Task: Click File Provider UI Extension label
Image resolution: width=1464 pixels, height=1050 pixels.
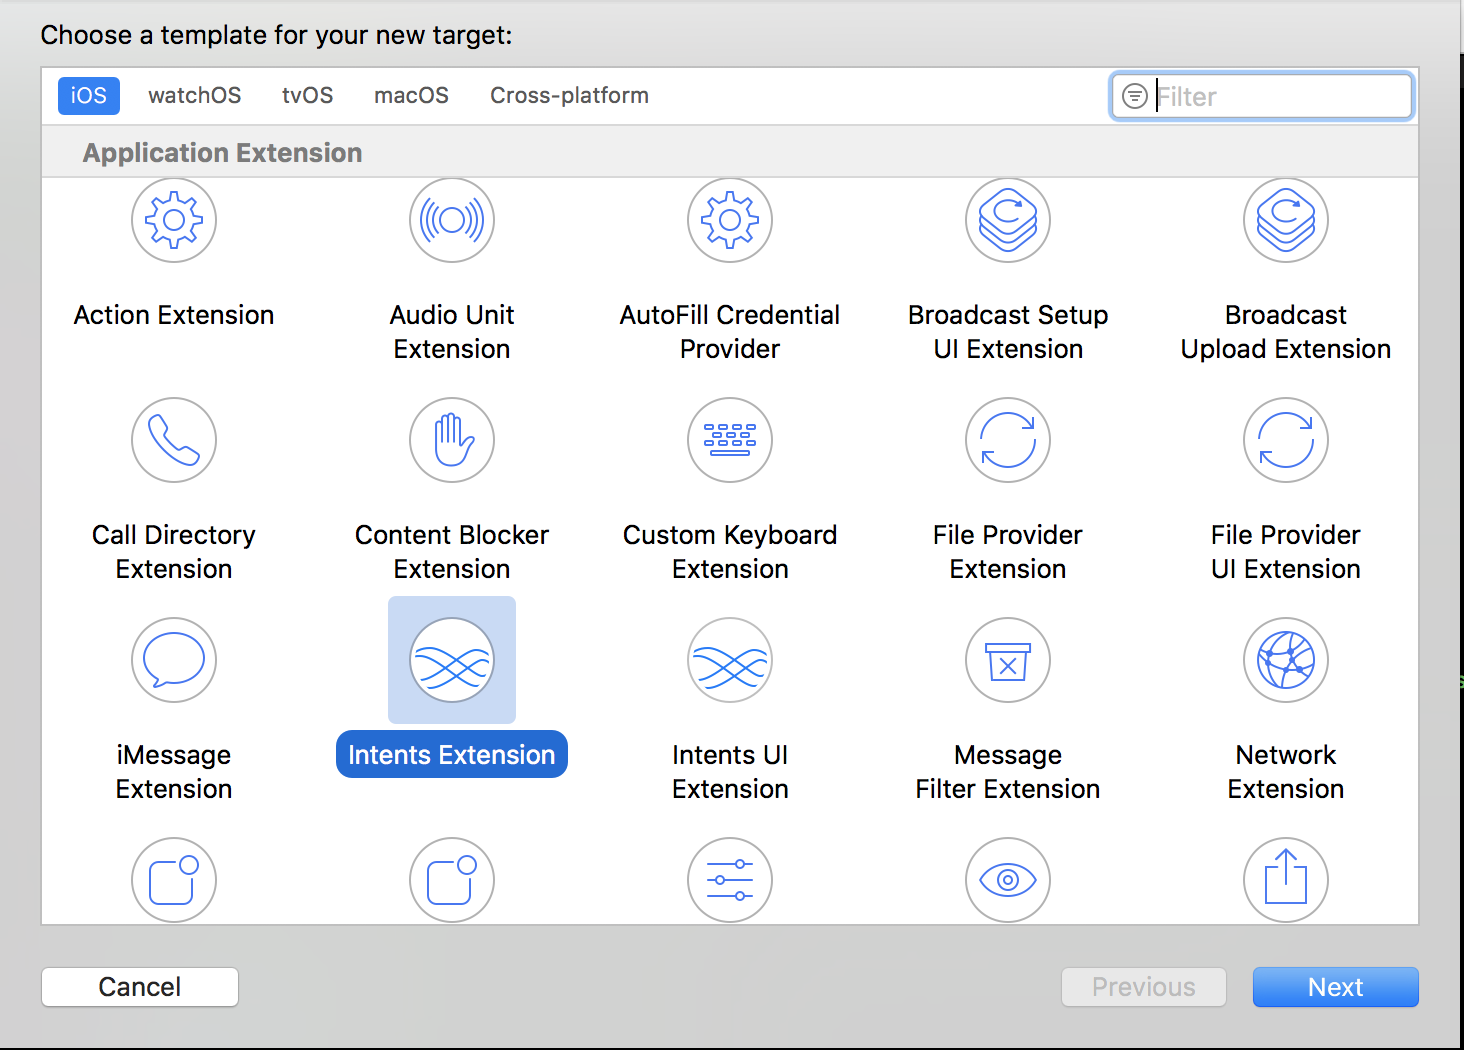Action: click(x=1286, y=552)
